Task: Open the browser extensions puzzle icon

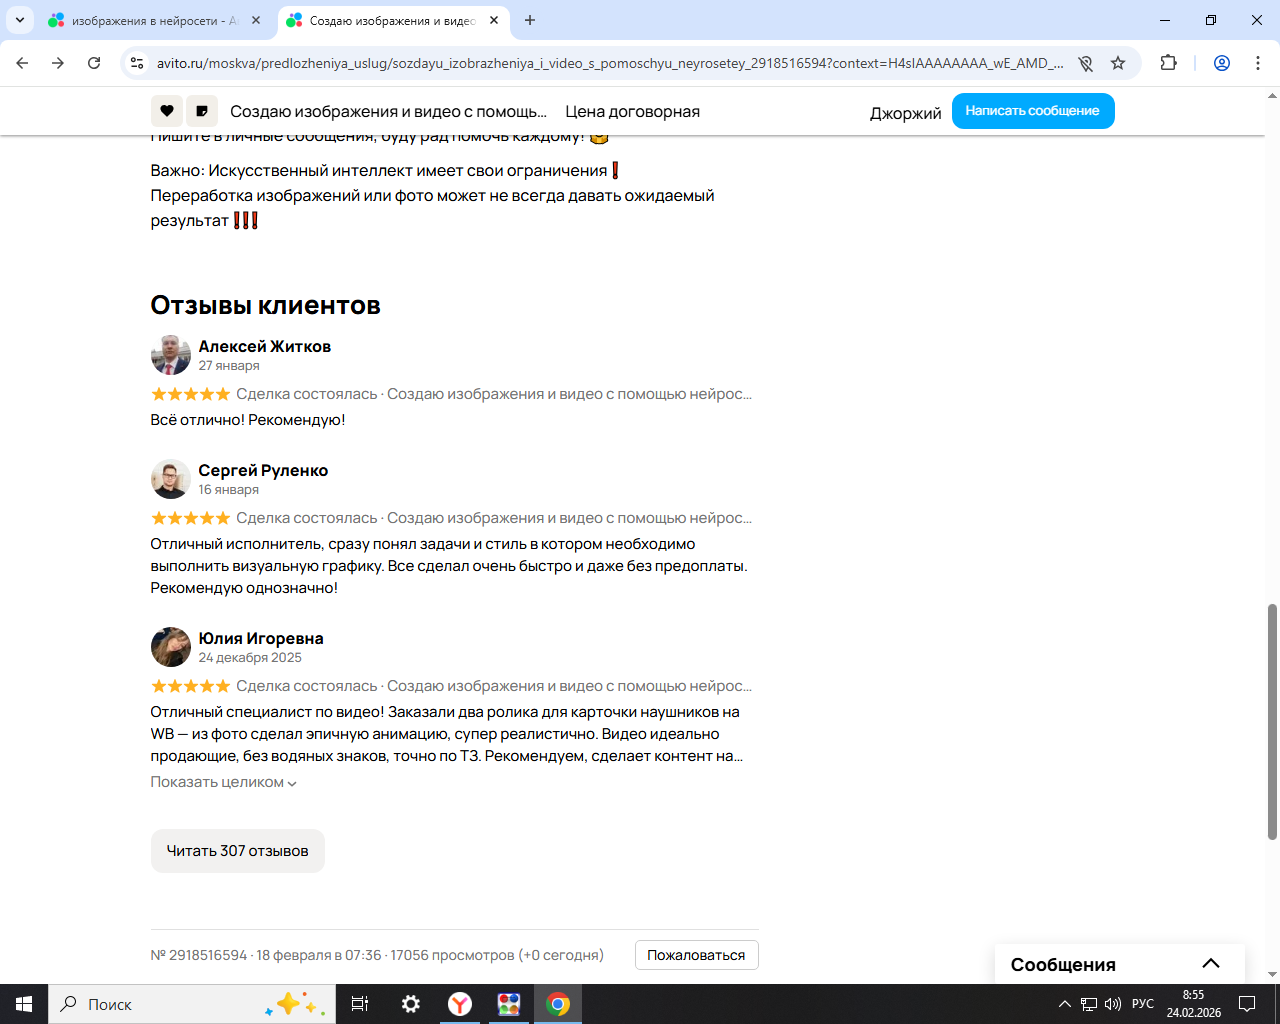Action: [x=1168, y=63]
